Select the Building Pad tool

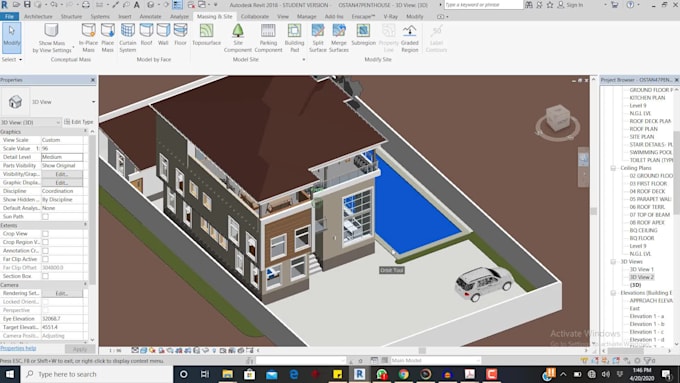(294, 37)
